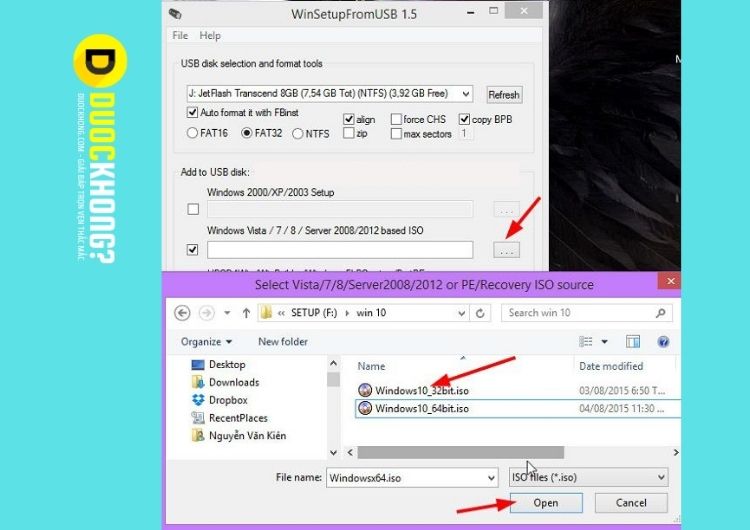Go up one folder level
The height and width of the screenshot is (530, 750).
246,313
